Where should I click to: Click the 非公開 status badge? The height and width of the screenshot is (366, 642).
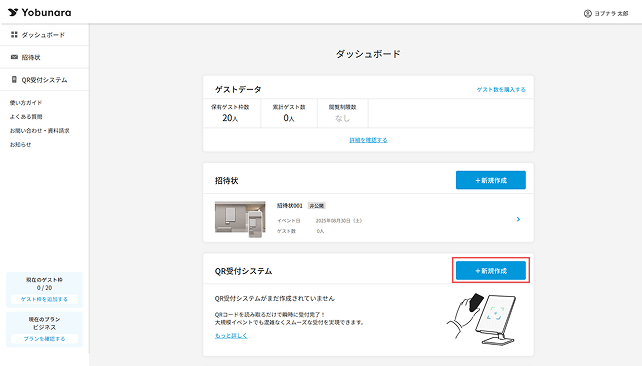coord(316,206)
